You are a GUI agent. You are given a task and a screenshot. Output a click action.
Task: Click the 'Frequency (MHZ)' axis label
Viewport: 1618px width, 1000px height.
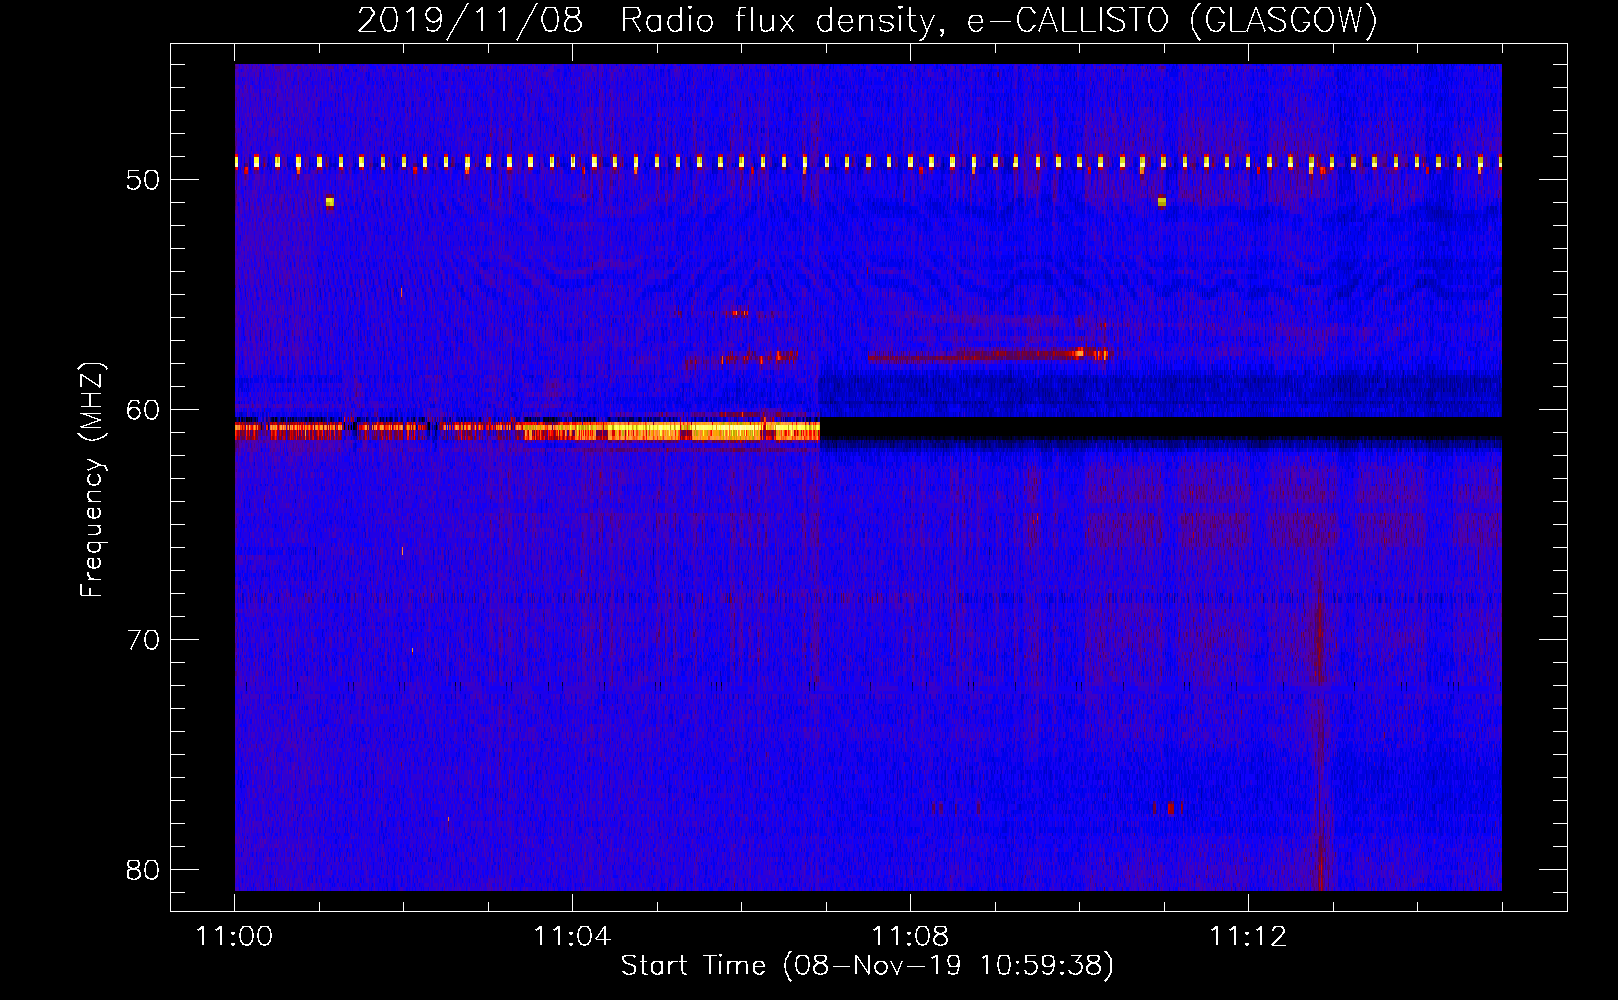tap(92, 480)
